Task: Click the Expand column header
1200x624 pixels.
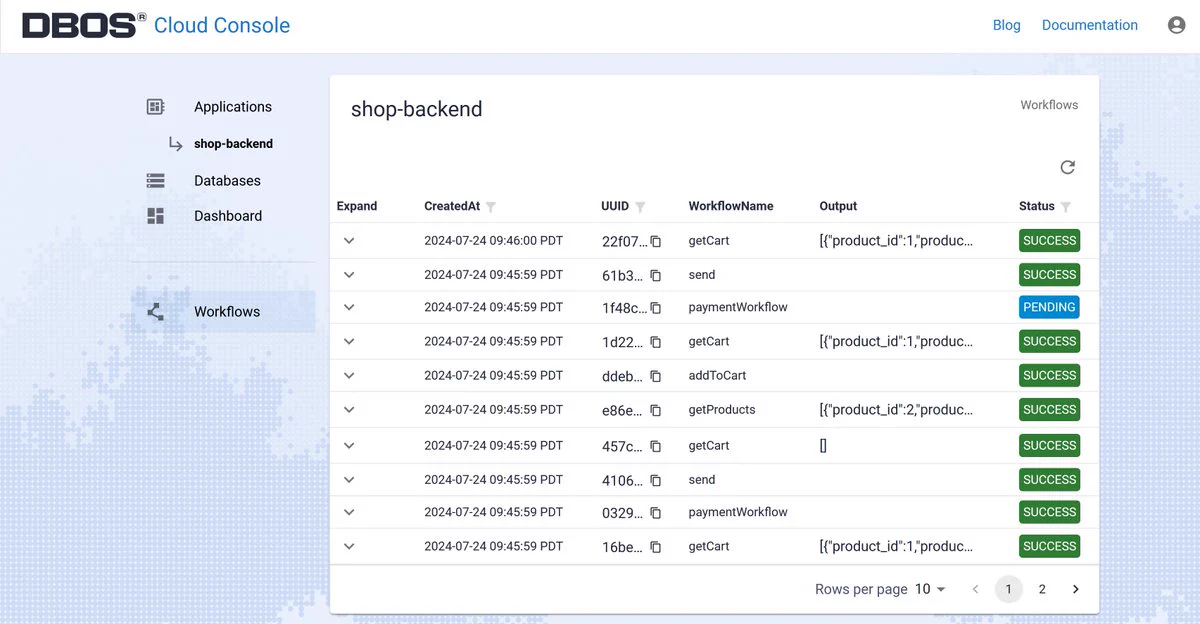Action: [357, 206]
